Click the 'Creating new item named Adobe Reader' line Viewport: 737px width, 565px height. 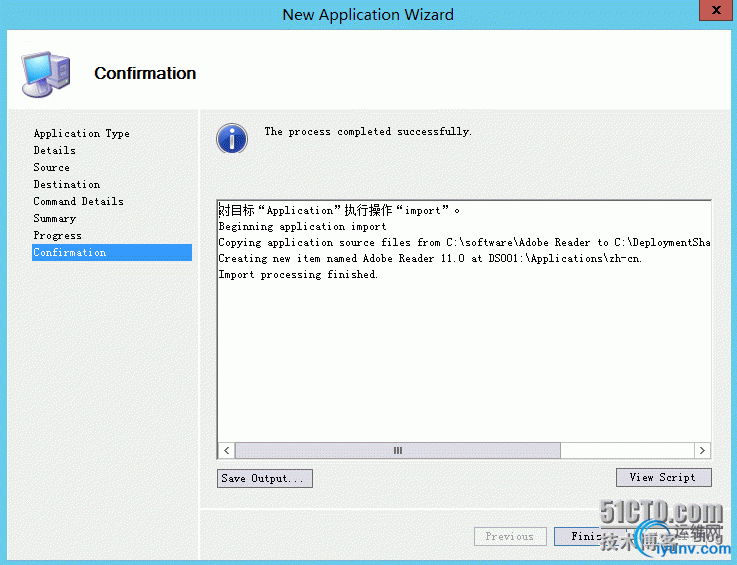pos(430,259)
